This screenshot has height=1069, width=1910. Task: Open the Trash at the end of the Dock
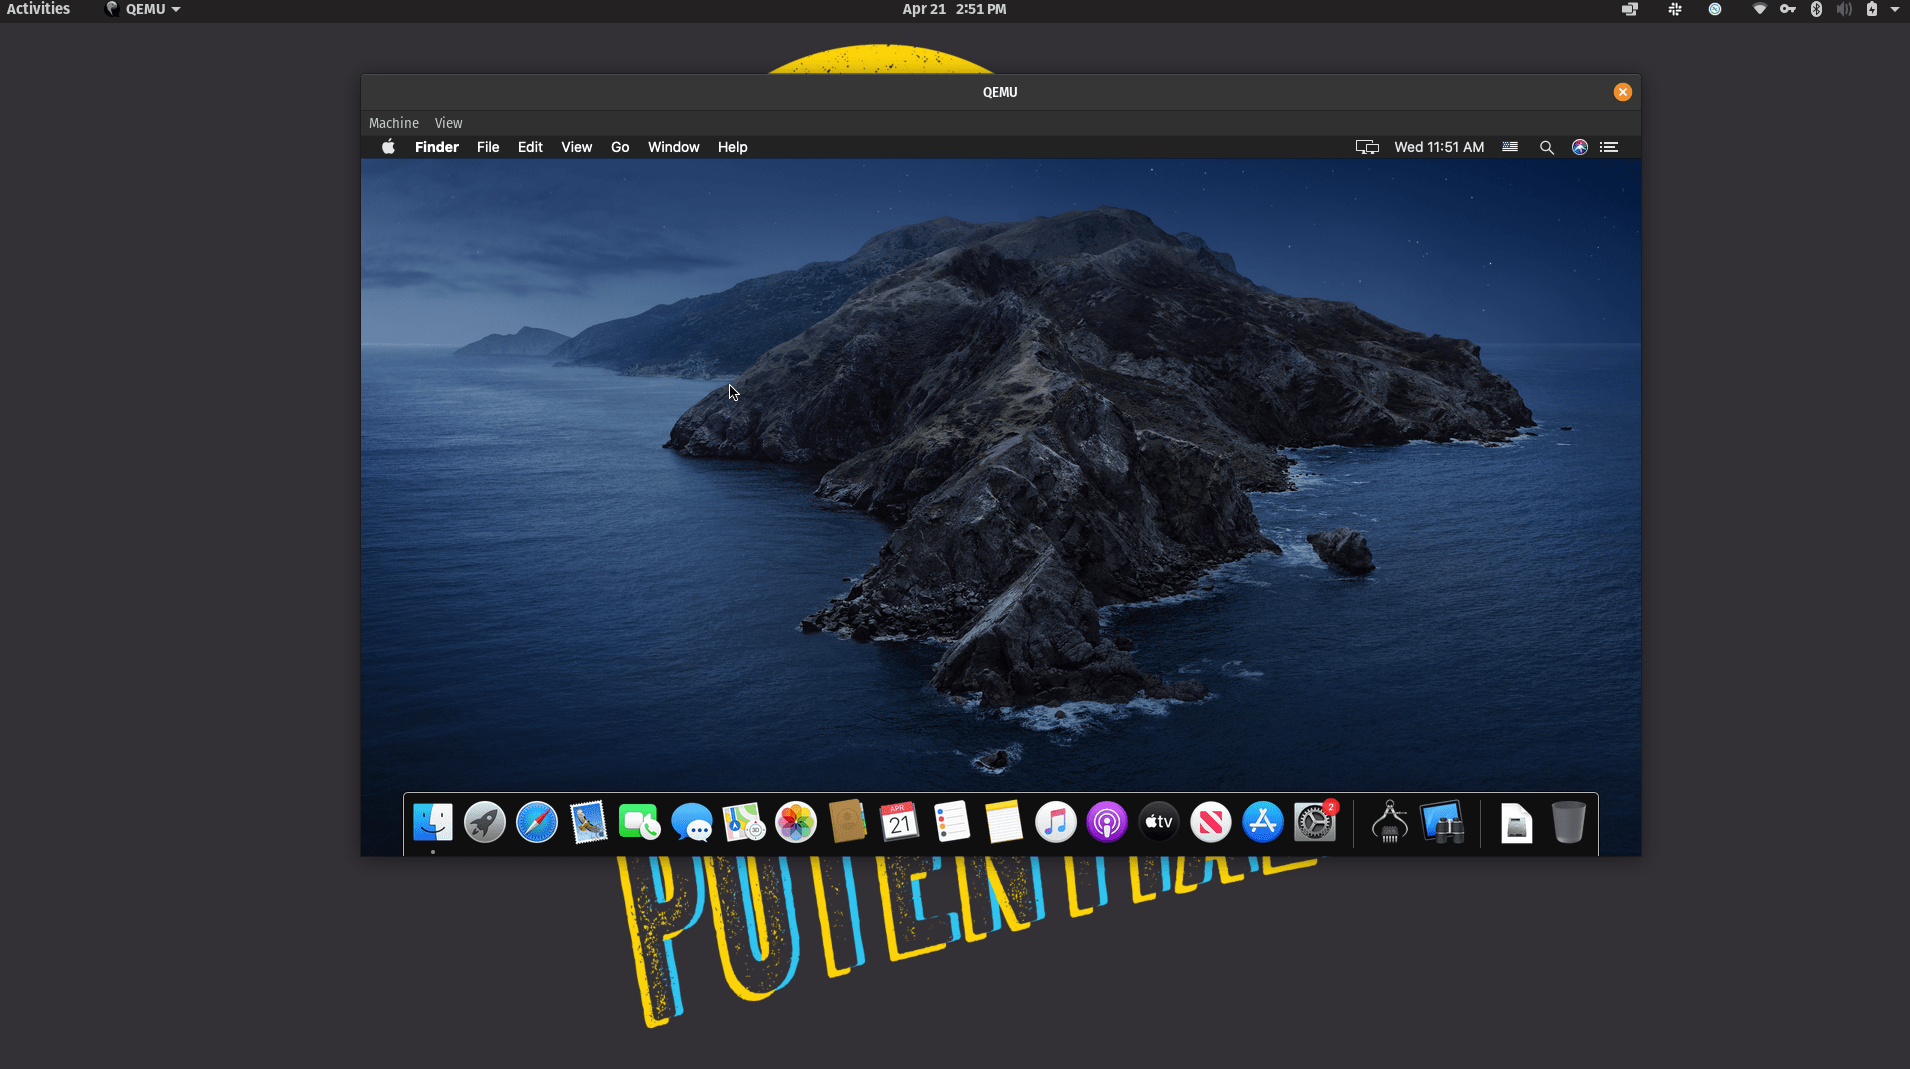pyautogui.click(x=1568, y=822)
